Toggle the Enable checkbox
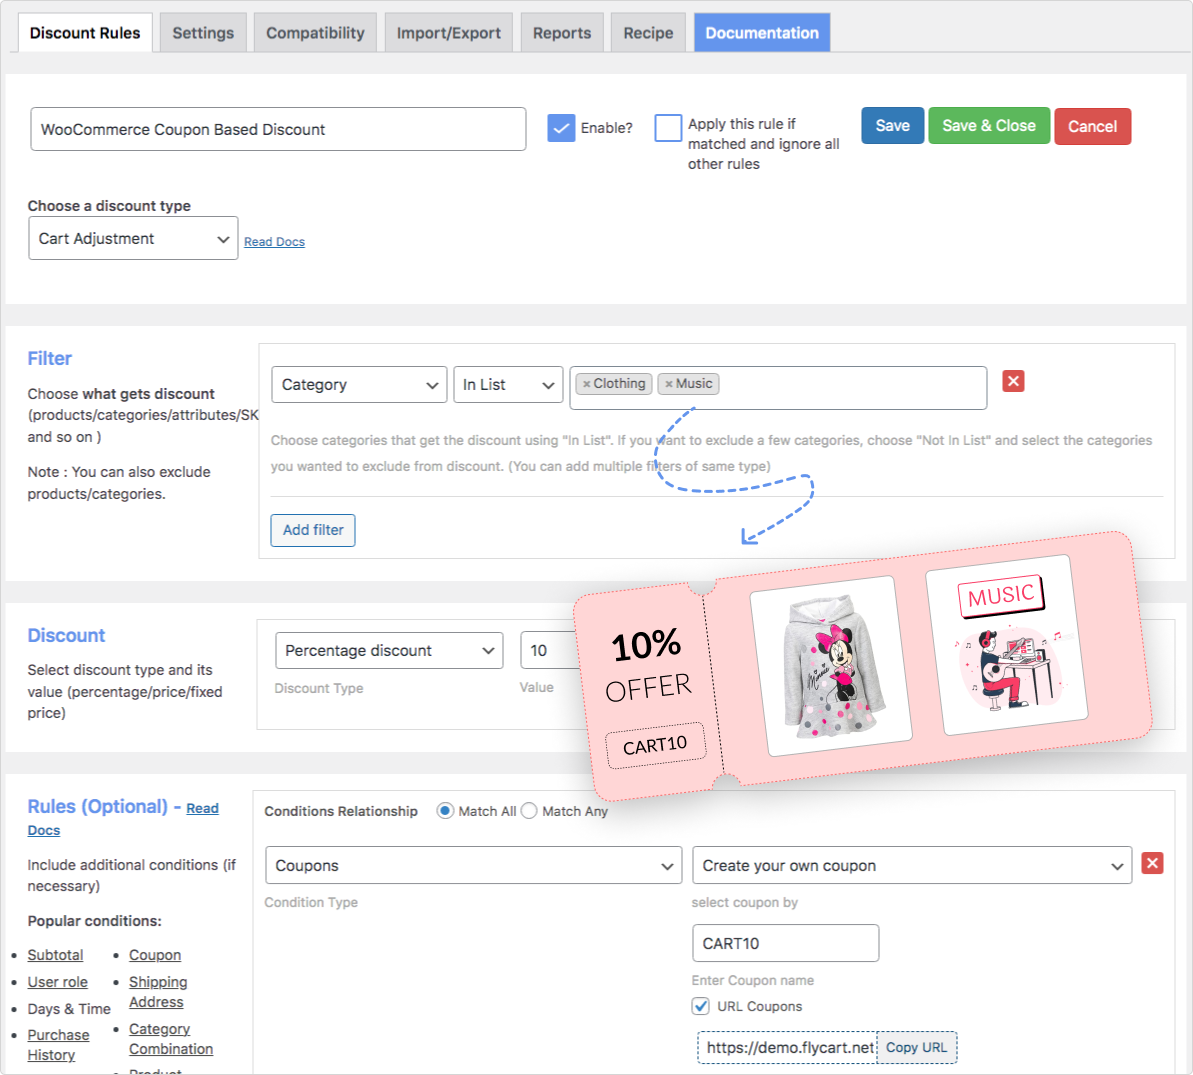Viewport: 1193px width, 1075px height. [562, 128]
